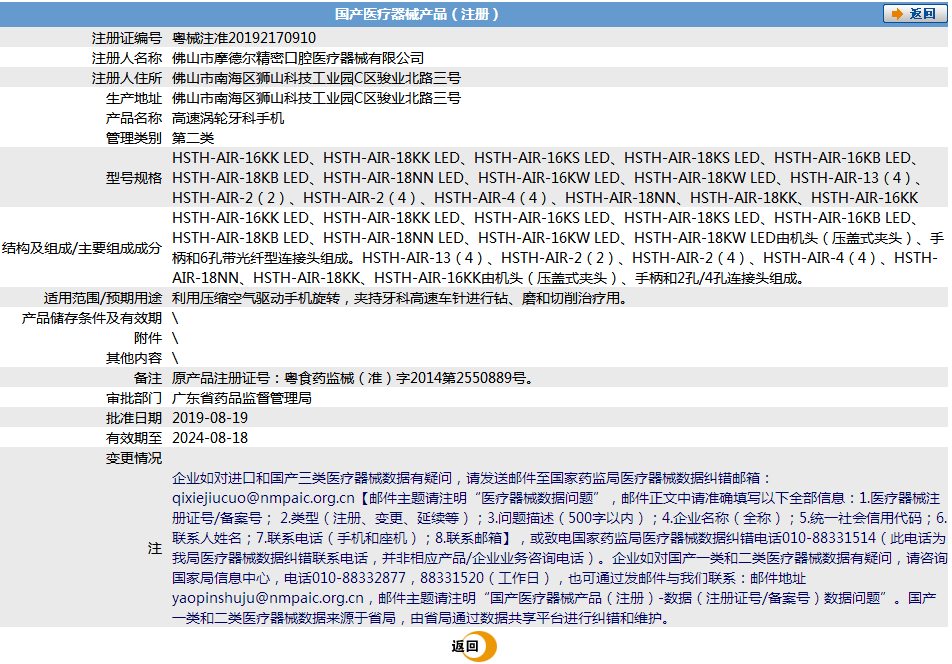Click the approval date 2019-08-19

(210, 418)
